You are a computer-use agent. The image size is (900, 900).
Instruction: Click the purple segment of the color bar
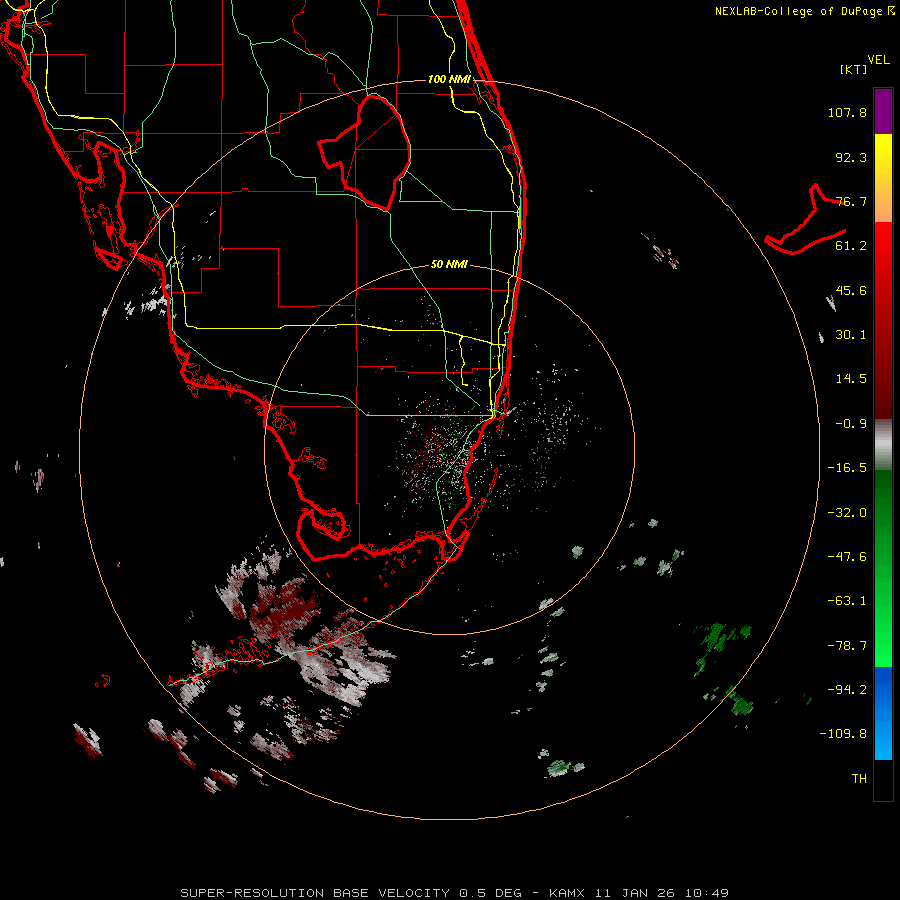pos(883,111)
